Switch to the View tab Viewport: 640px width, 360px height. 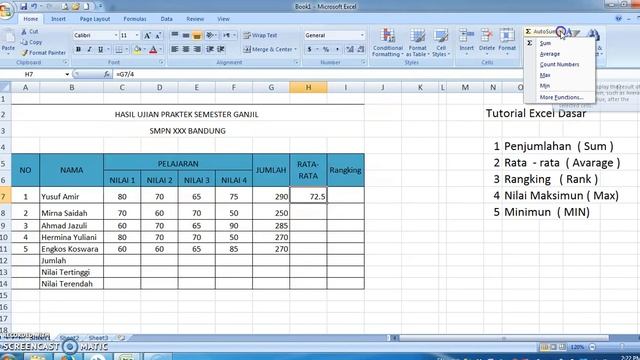[223, 19]
